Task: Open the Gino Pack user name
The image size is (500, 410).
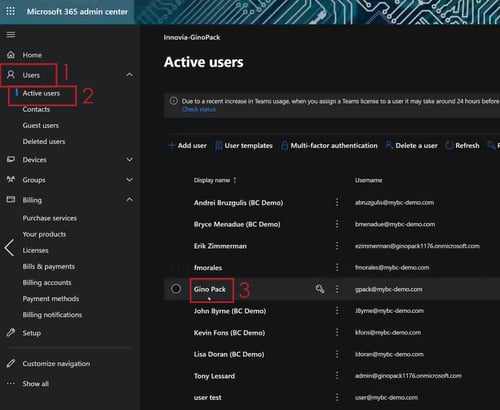Action: pyautogui.click(x=210, y=289)
